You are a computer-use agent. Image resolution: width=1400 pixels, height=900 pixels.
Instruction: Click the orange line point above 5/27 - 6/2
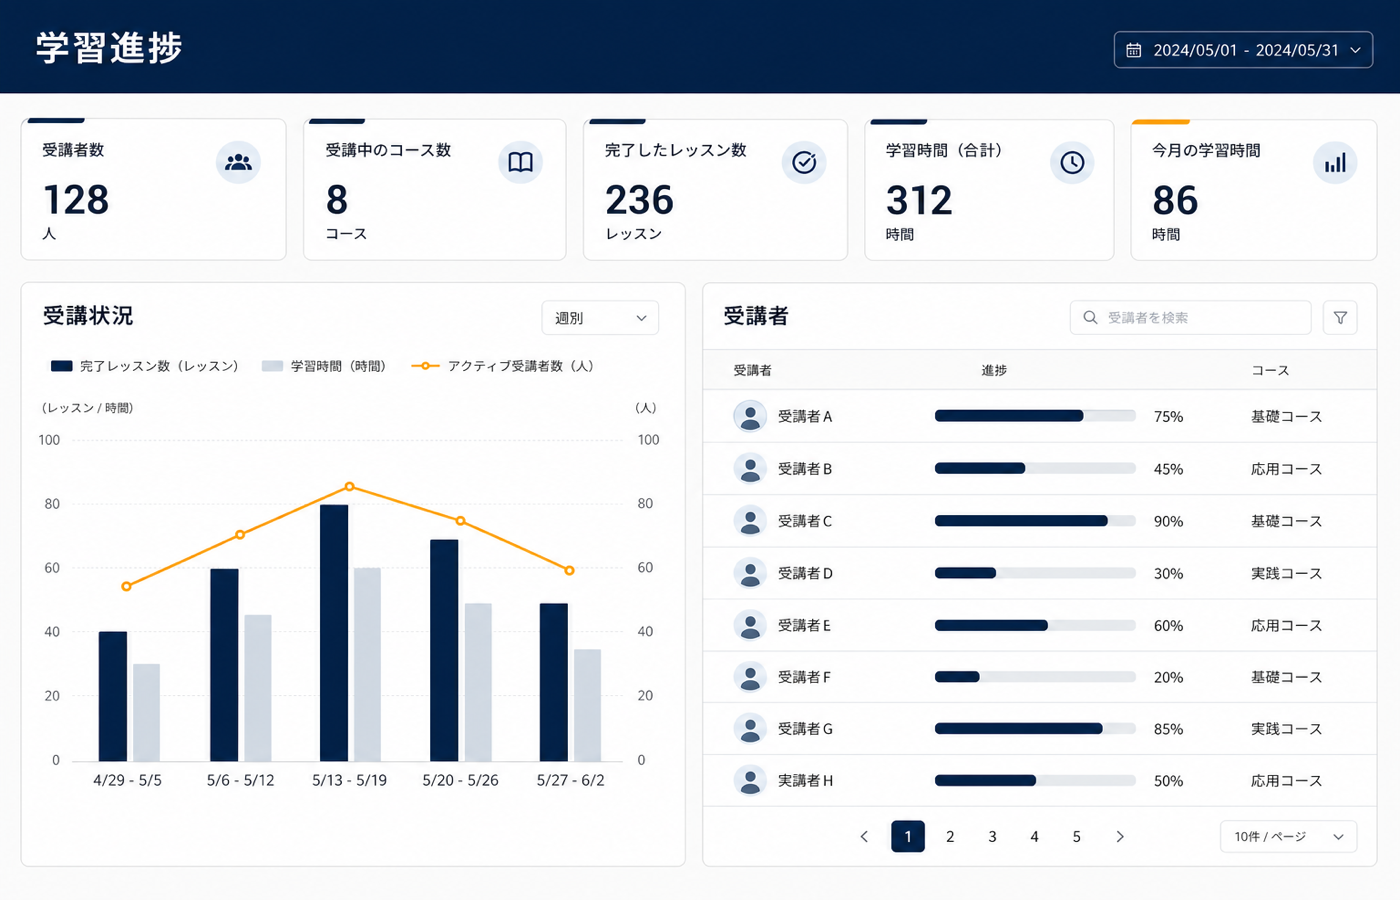tap(569, 570)
